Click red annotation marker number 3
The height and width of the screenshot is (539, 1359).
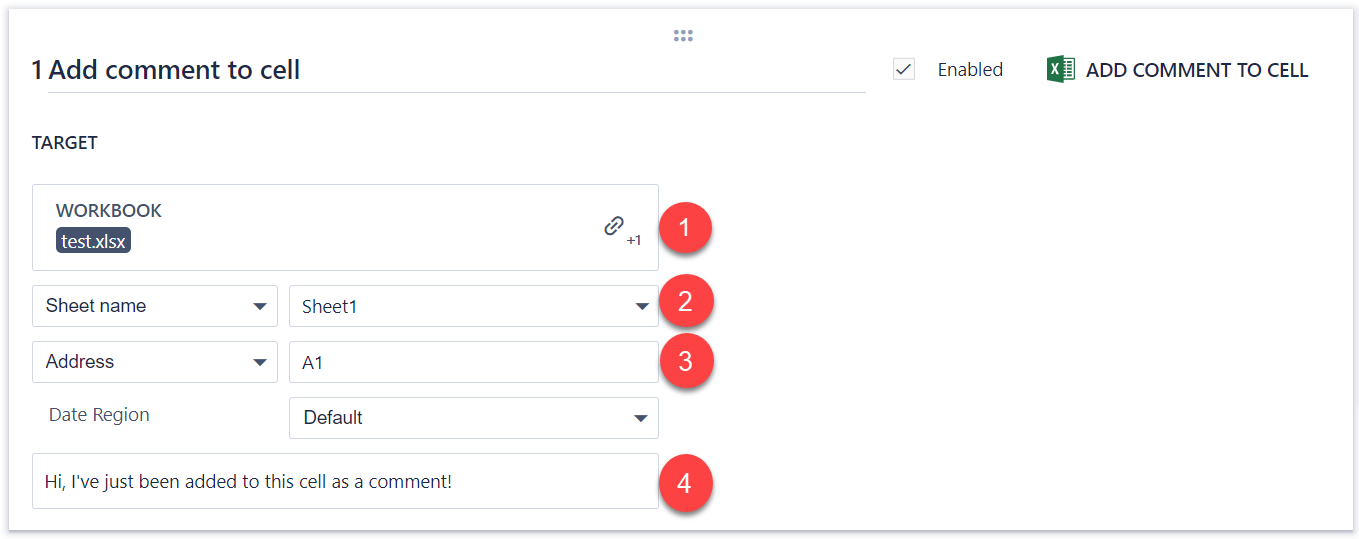(685, 361)
